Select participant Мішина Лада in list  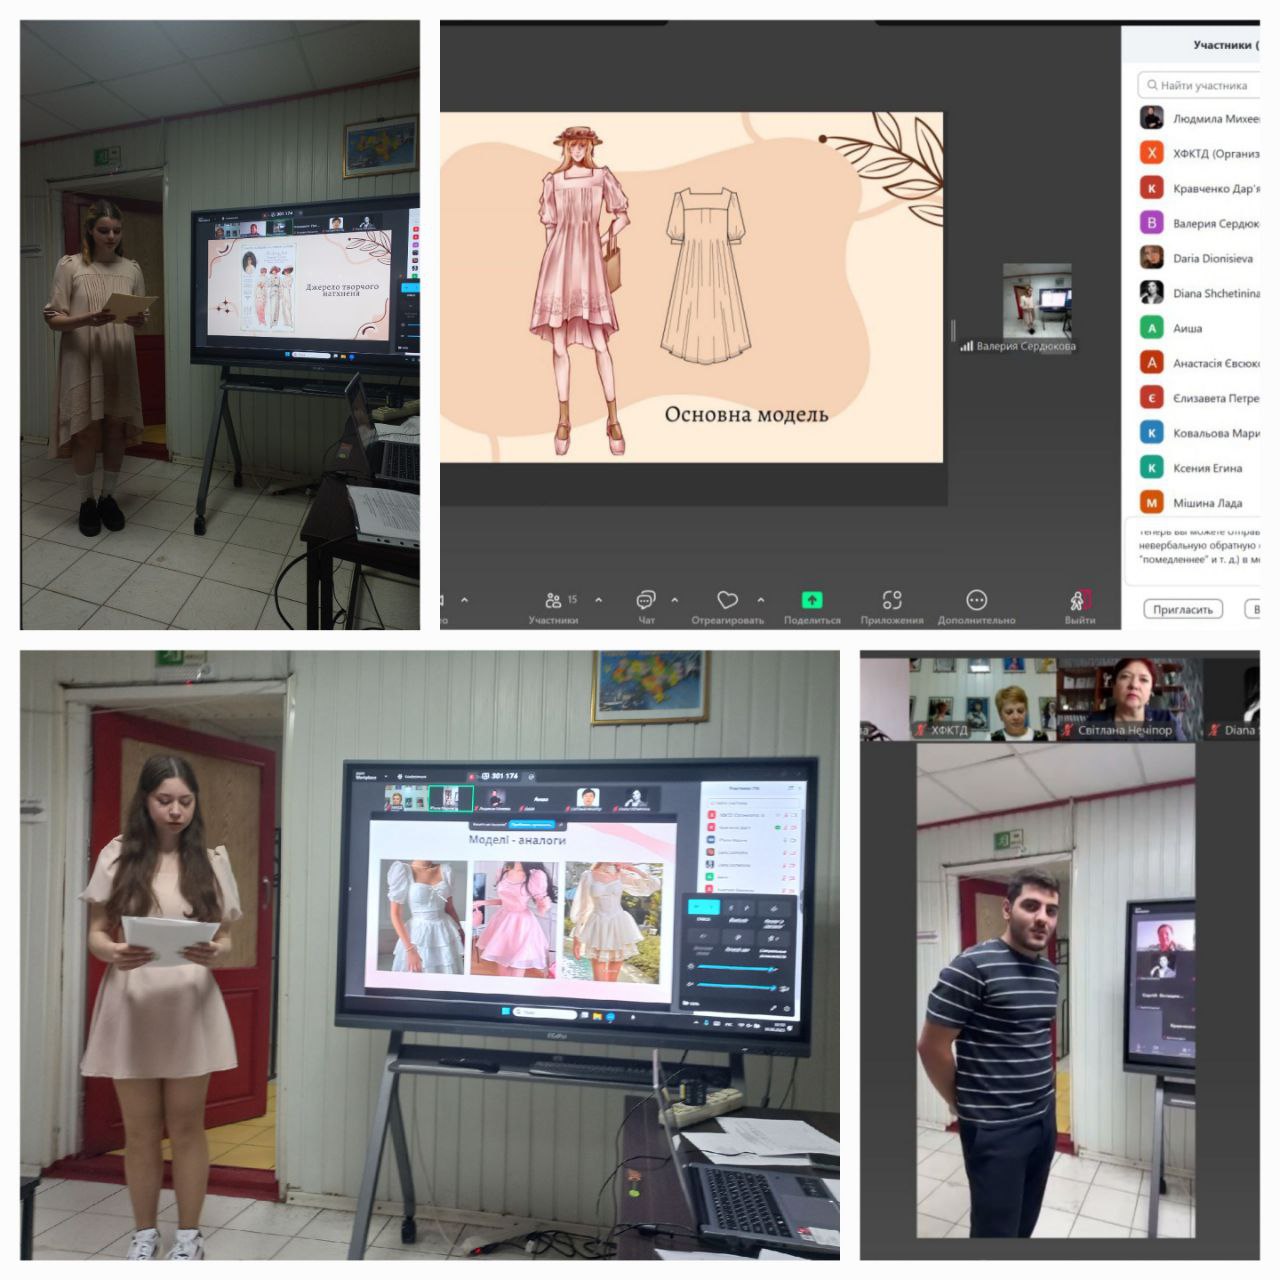[1207, 503]
